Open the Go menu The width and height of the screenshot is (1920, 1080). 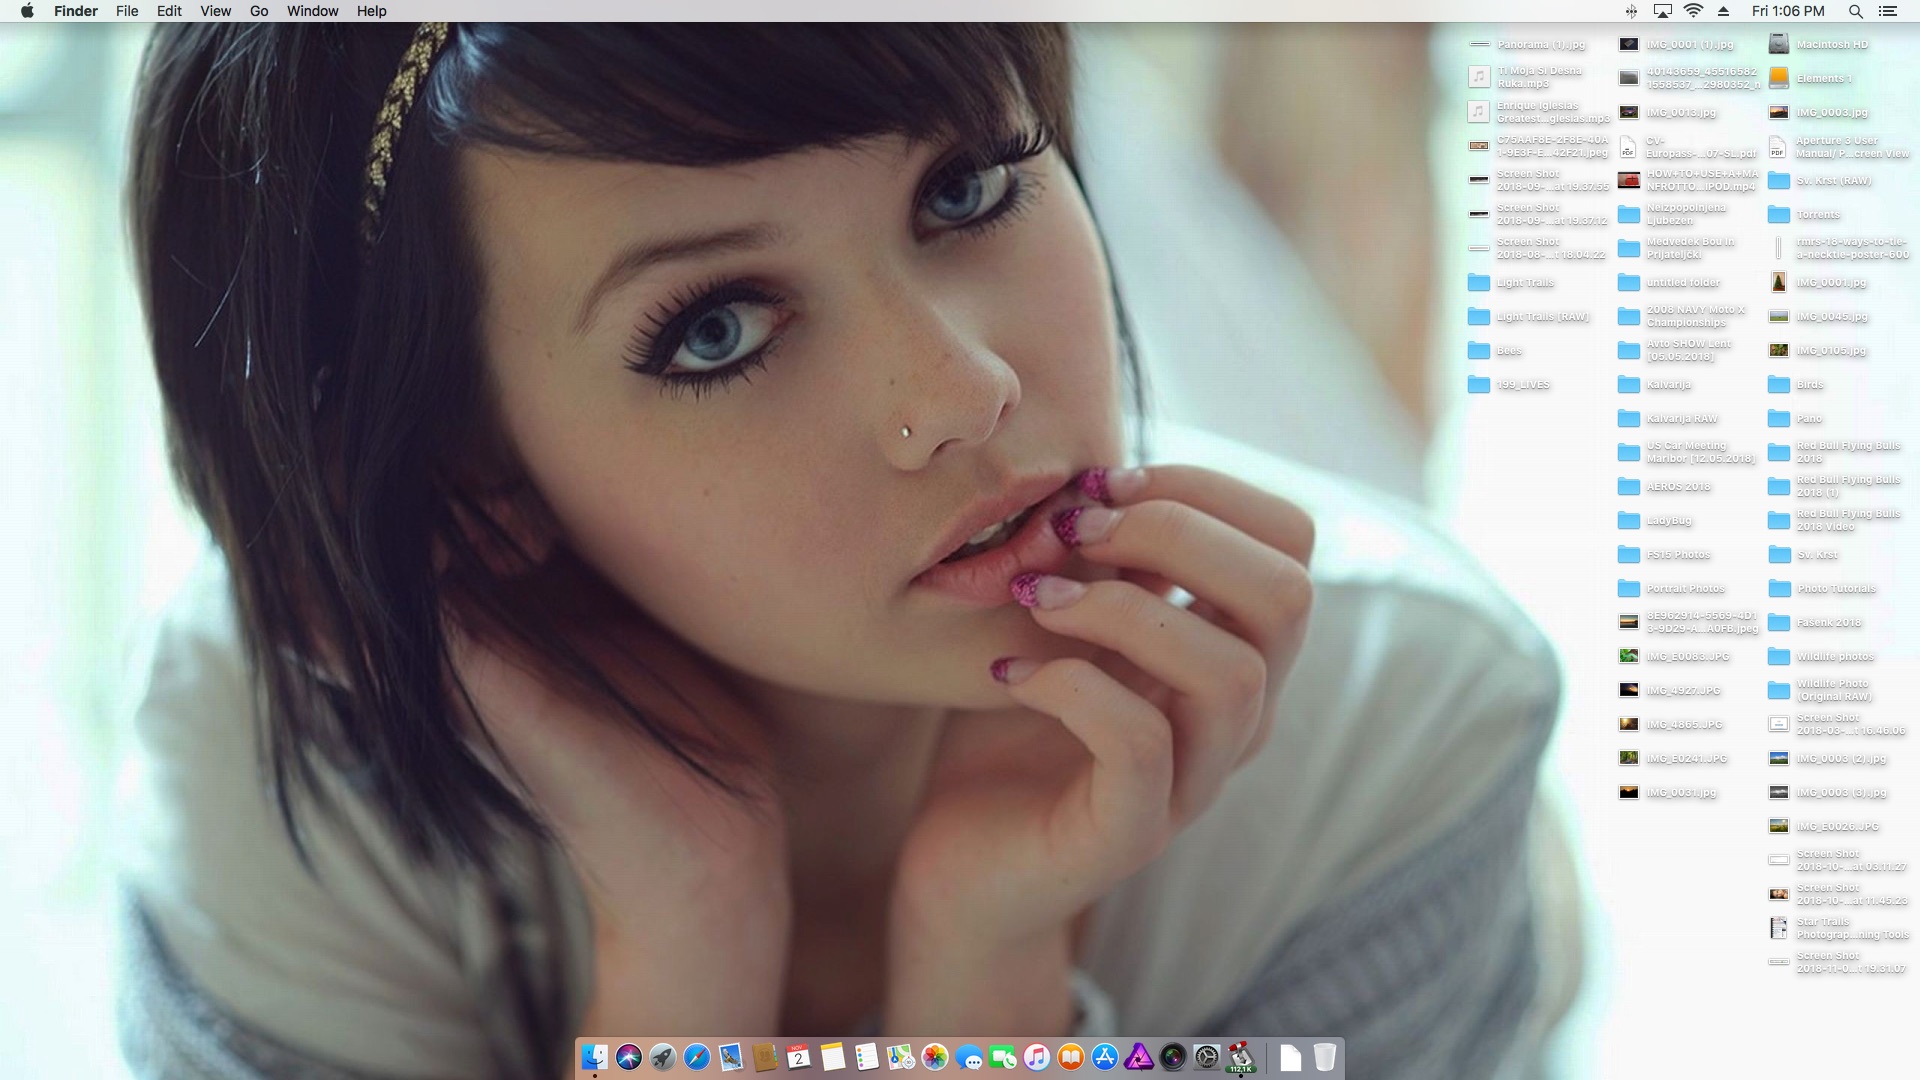pyautogui.click(x=259, y=11)
